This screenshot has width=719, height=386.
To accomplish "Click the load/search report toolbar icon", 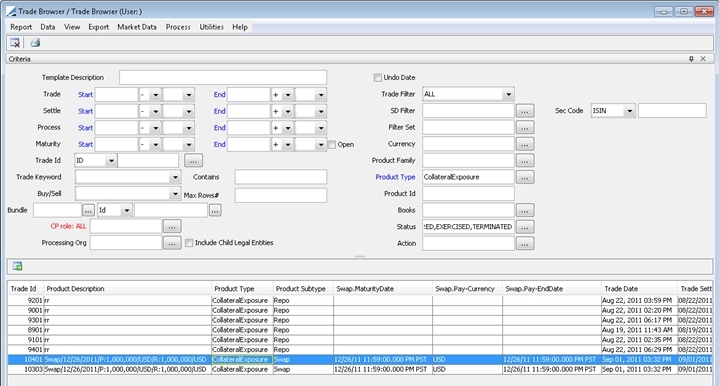I will pyautogui.click(x=15, y=43).
